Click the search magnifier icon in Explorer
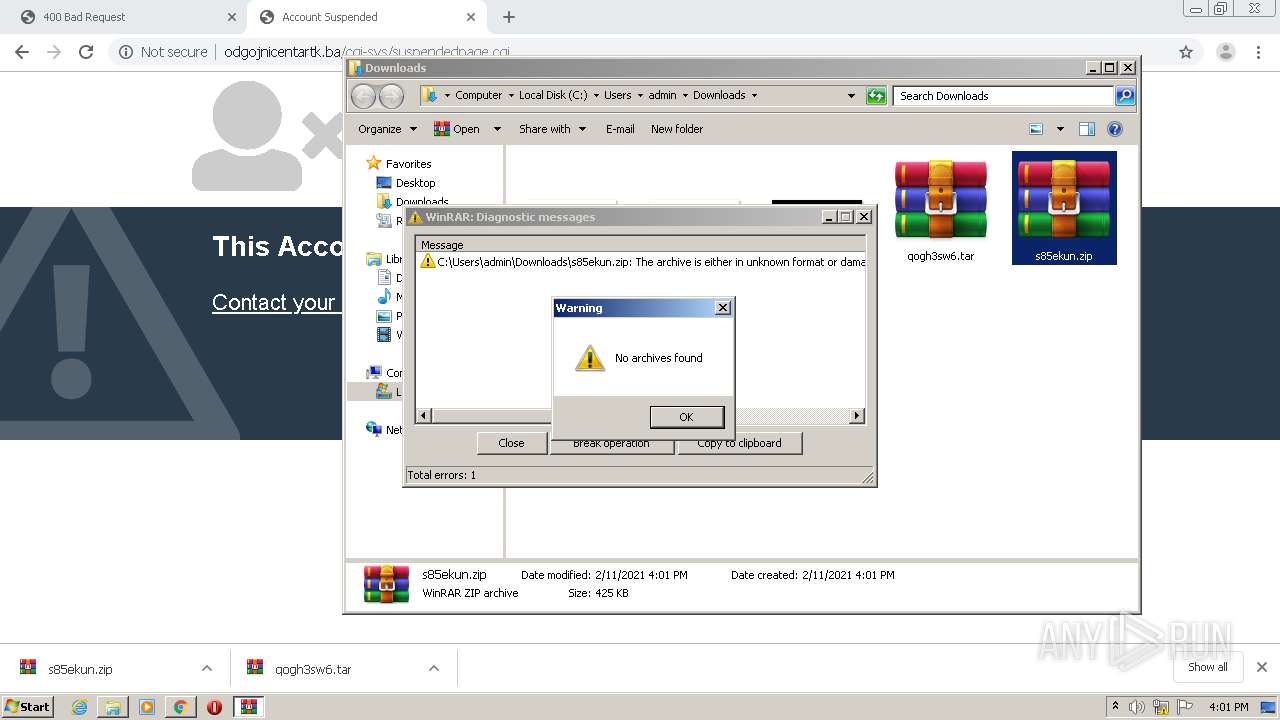The height and width of the screenshot is (720, 1280). click(1125, 96)
